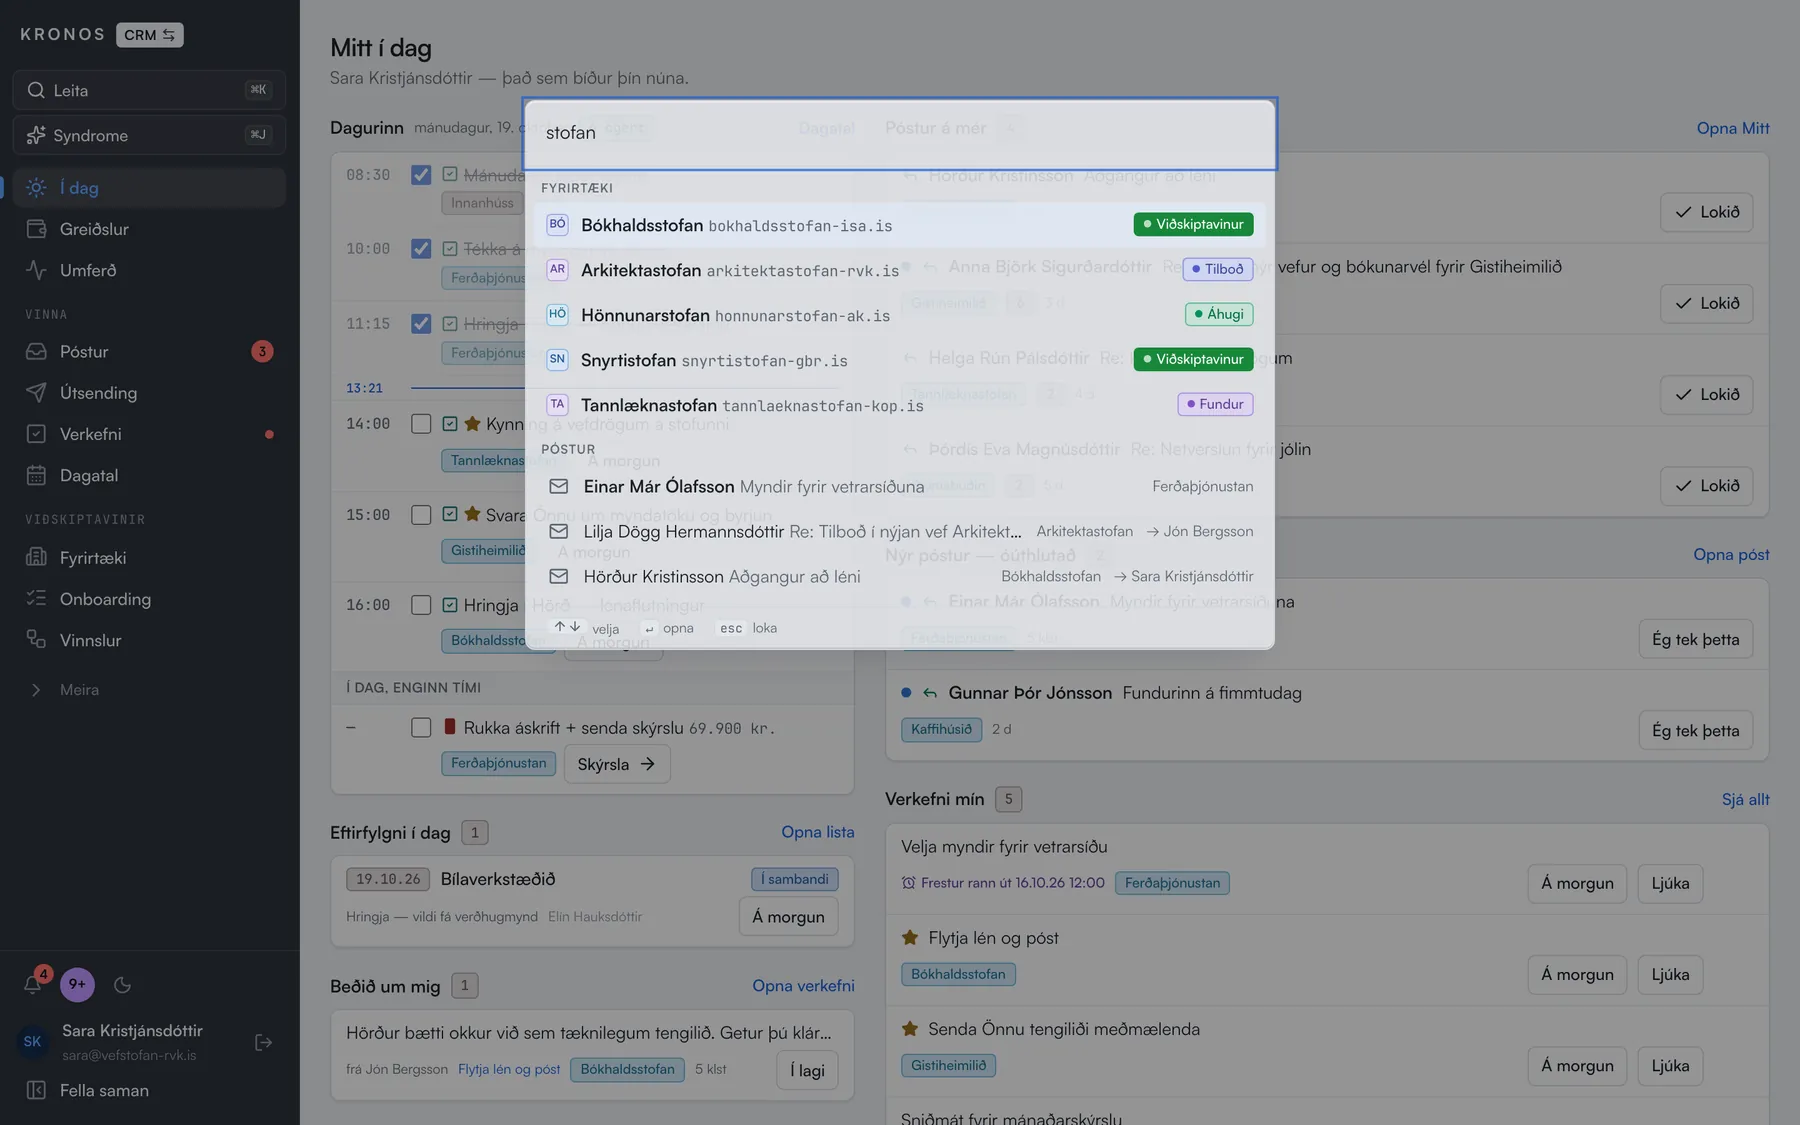Click Opna lista link
The height and width of the screenshot is (1125, 1800).
click(x=818, y=832)
